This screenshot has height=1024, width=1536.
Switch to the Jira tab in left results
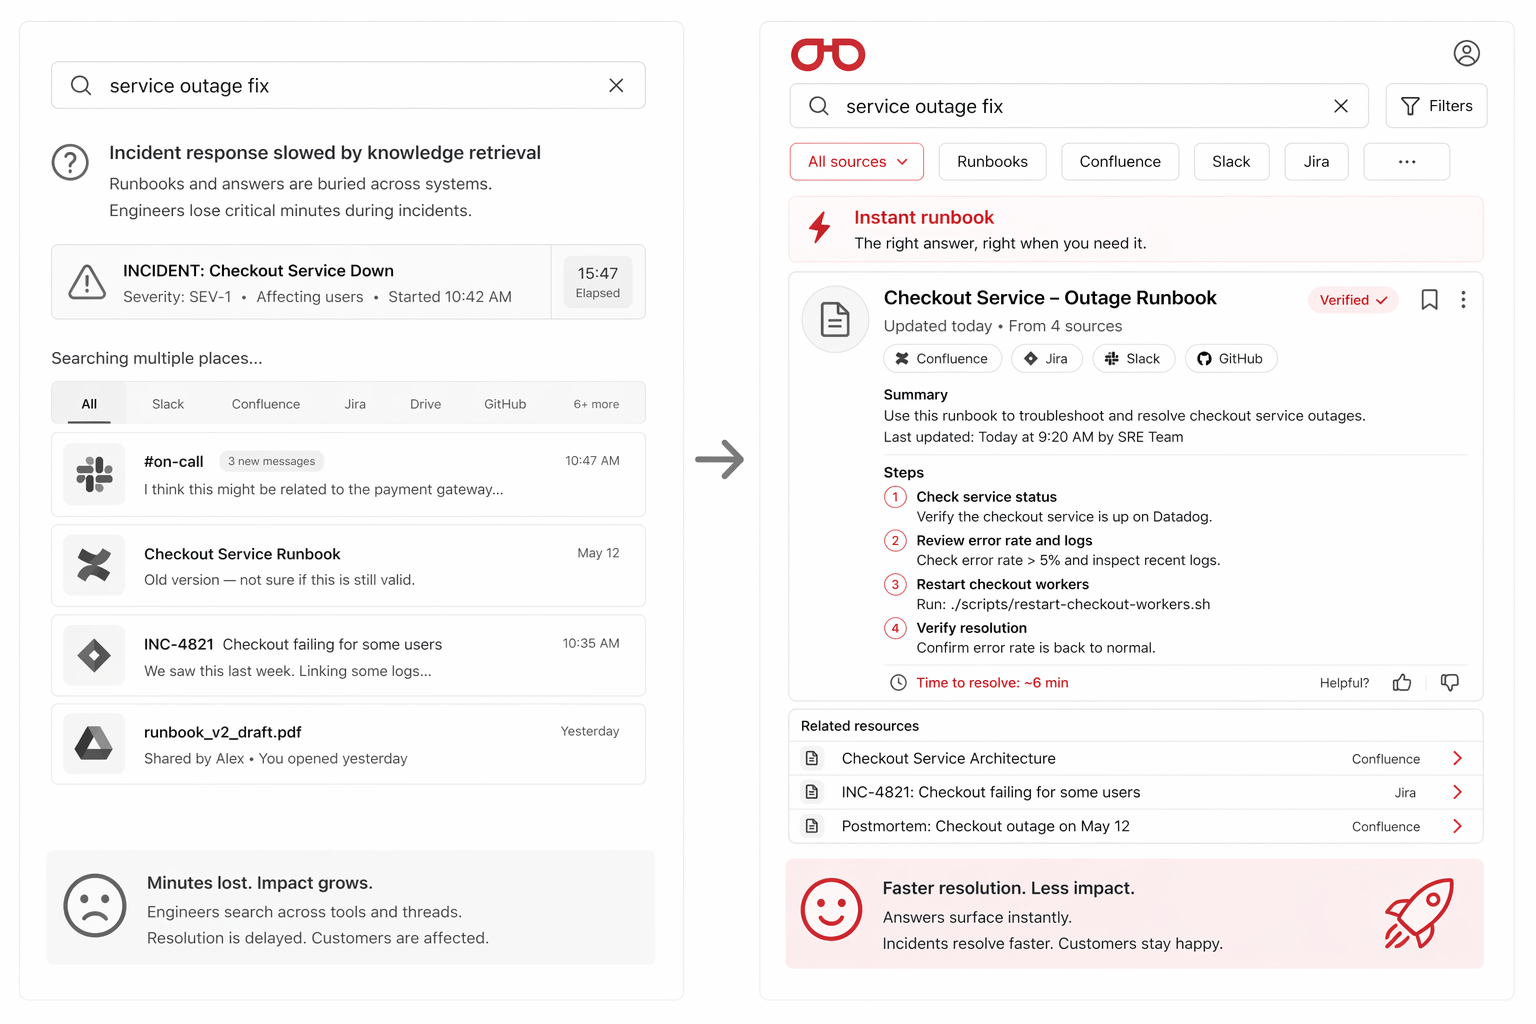[355, 404]
